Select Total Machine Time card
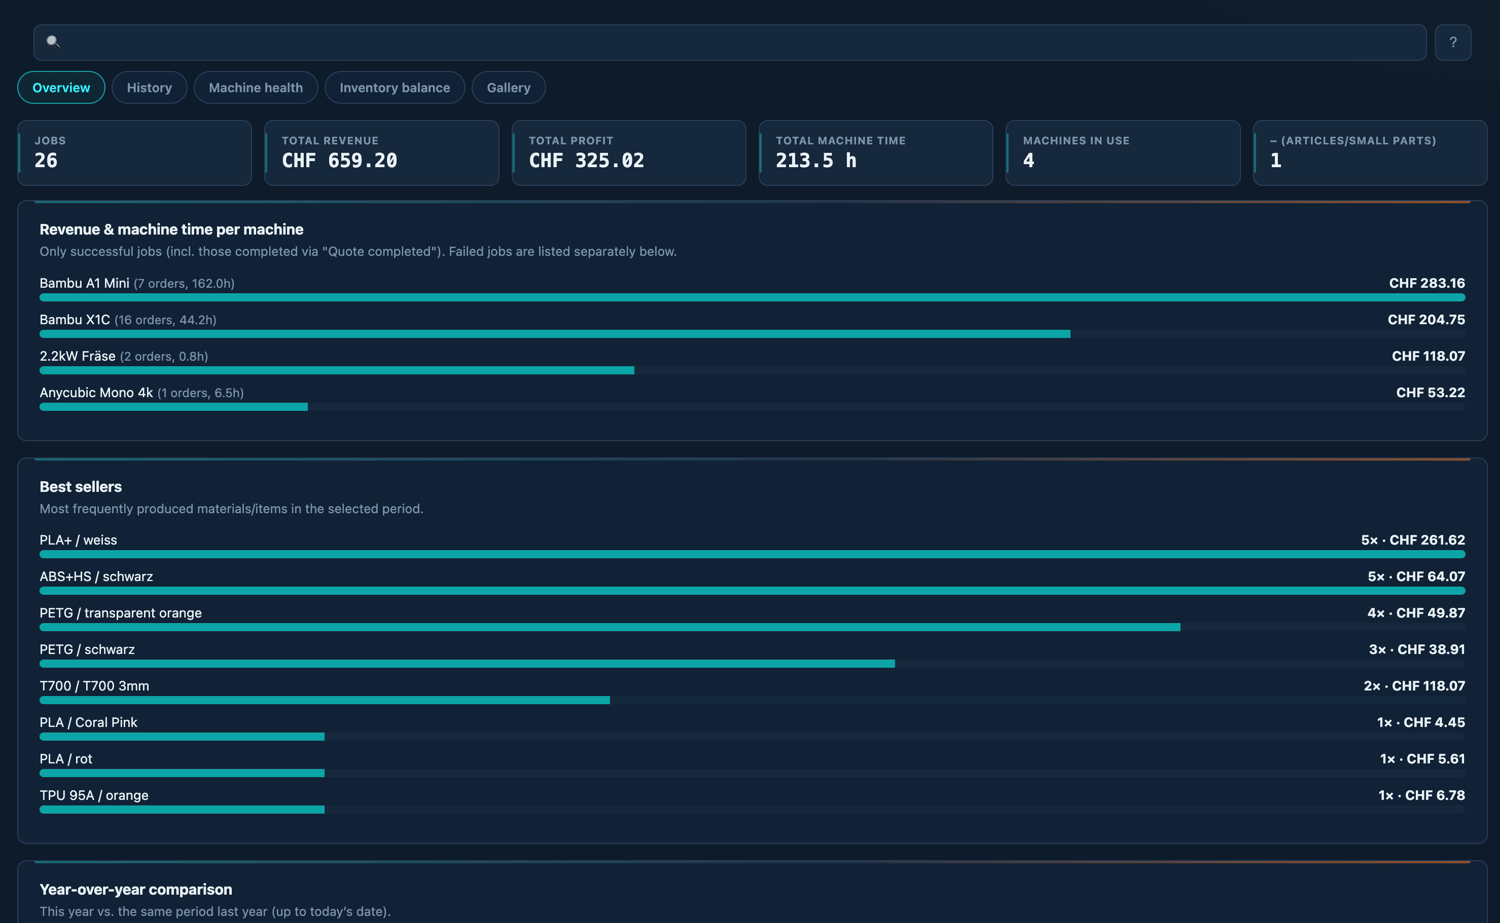The image size is (1500, 923). 876,153
